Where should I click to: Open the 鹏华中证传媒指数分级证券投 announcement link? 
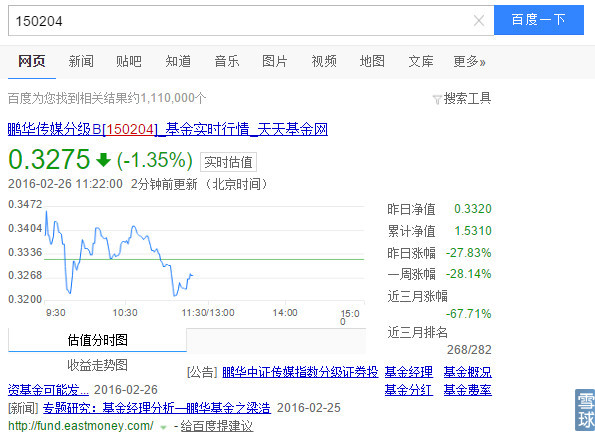point(300,372)
